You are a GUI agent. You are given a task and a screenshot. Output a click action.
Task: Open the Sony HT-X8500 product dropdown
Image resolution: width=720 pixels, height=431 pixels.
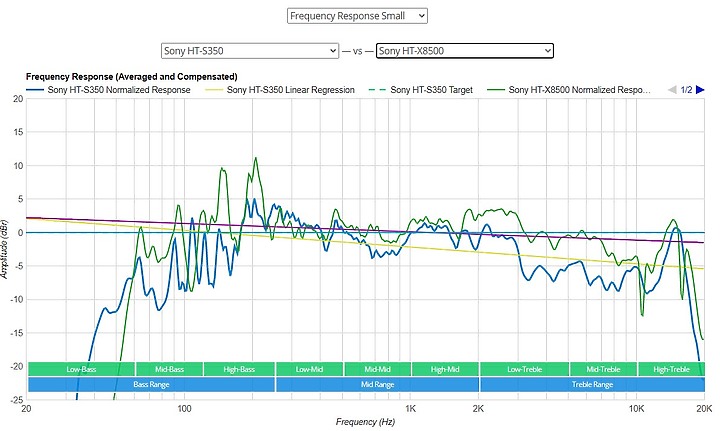click(465, 50)
